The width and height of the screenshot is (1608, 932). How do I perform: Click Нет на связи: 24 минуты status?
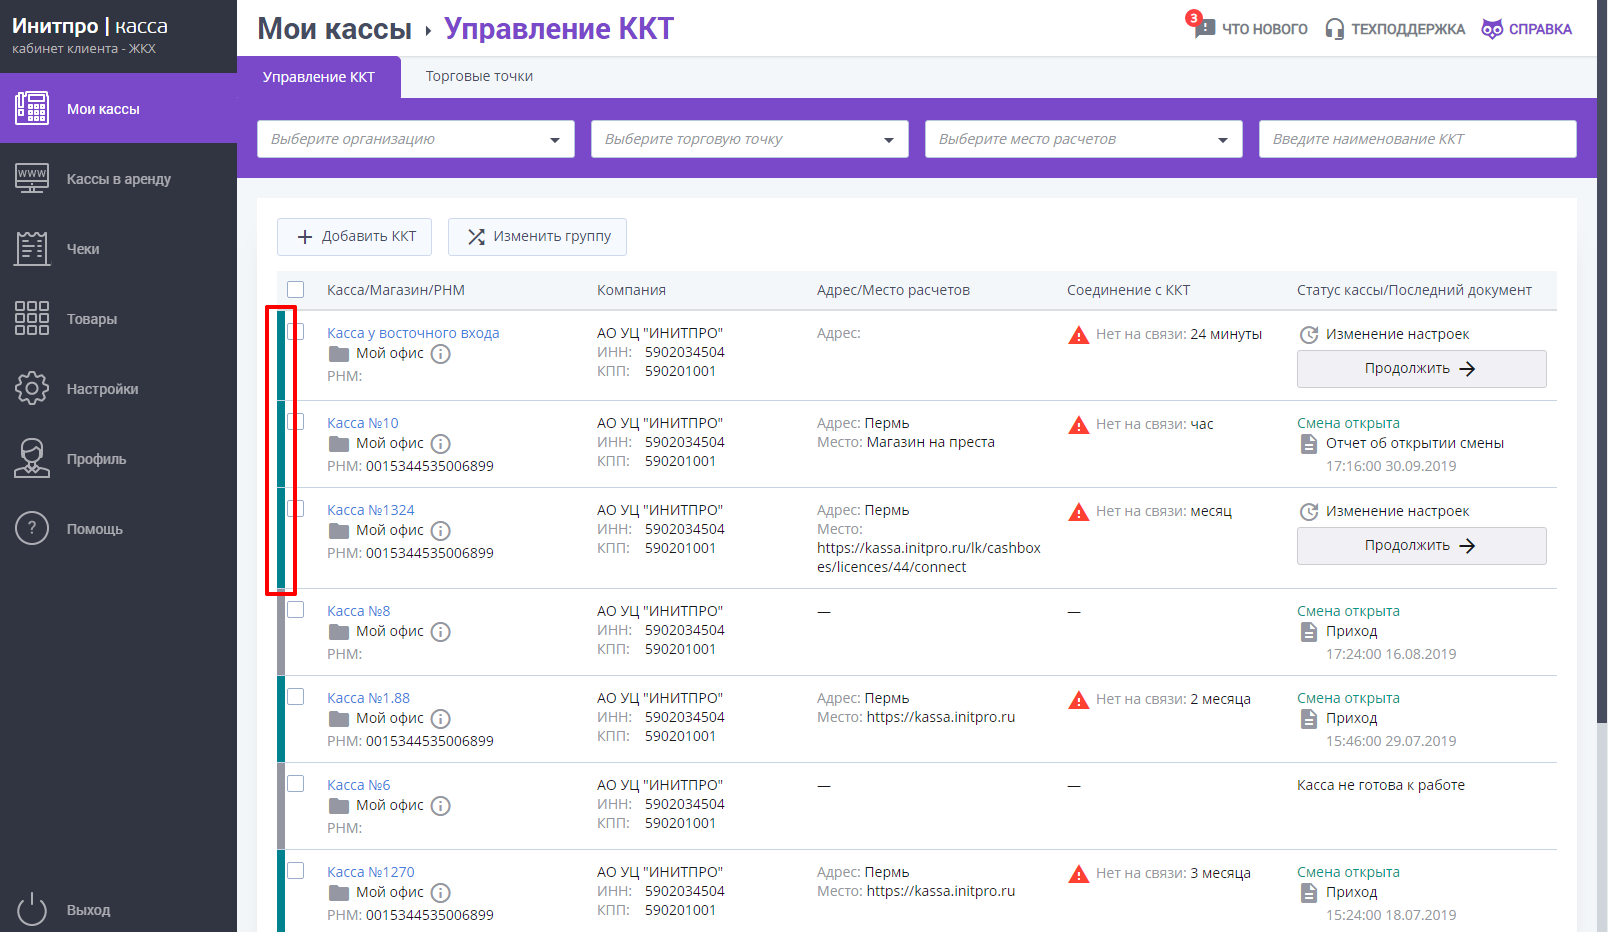pos(1178,335)
